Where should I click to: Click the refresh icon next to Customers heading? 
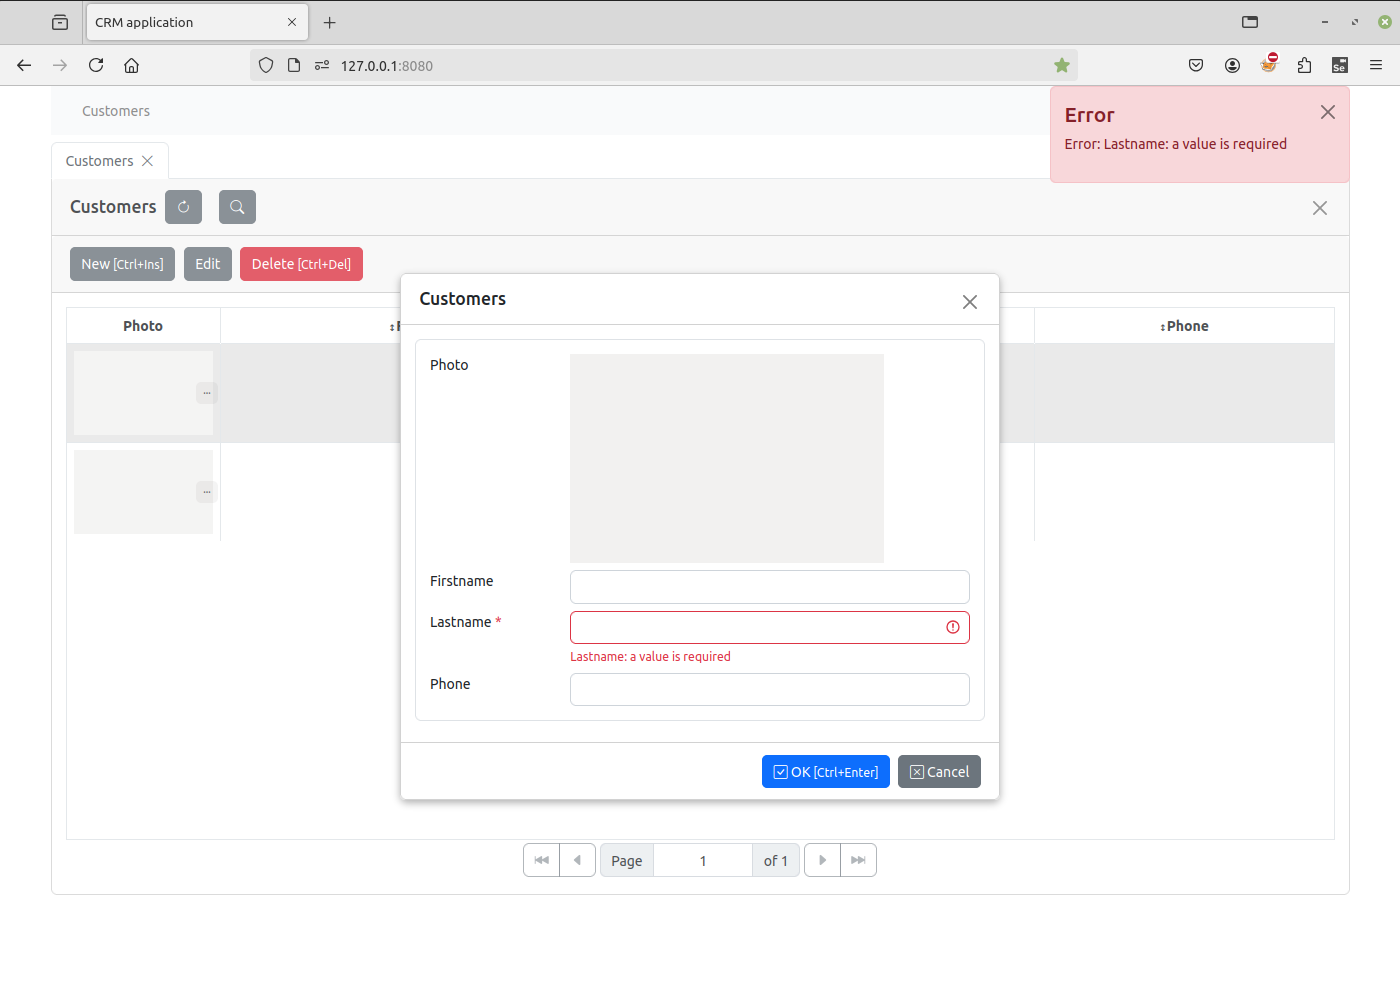tap(183, 207)
